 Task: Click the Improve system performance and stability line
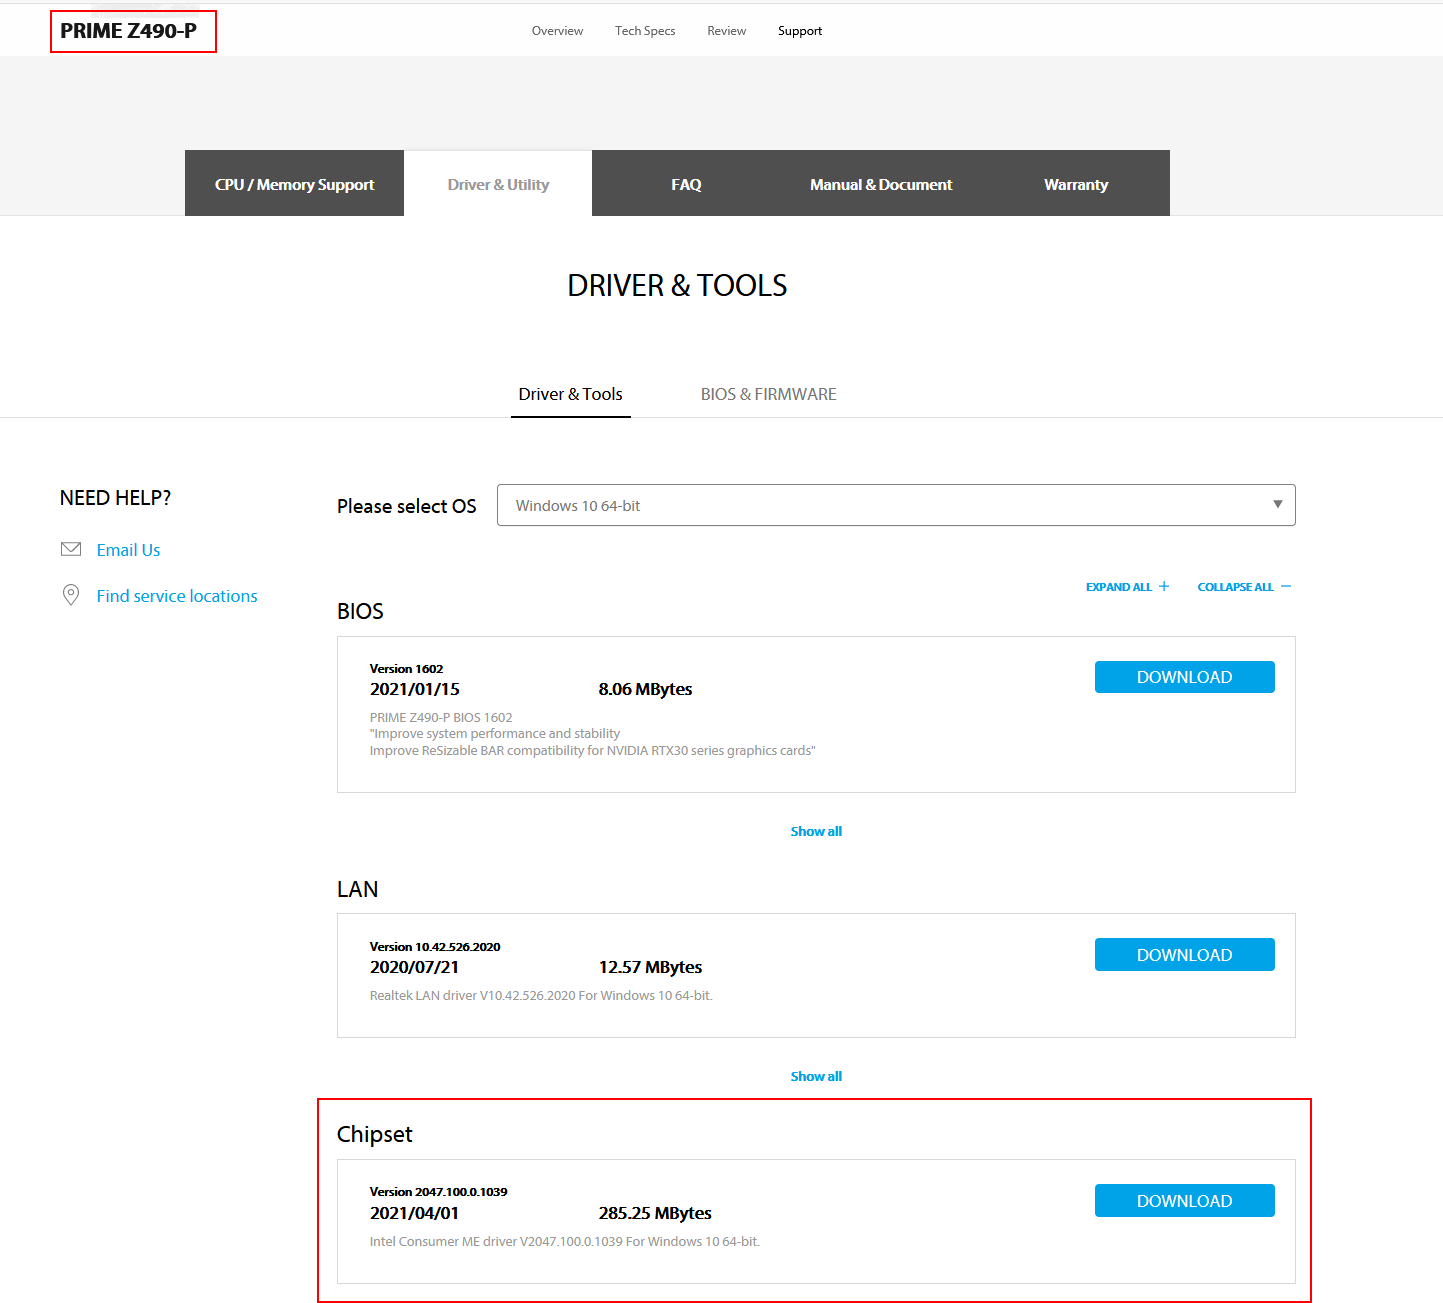pyautogui.click(x=495, y=734)
